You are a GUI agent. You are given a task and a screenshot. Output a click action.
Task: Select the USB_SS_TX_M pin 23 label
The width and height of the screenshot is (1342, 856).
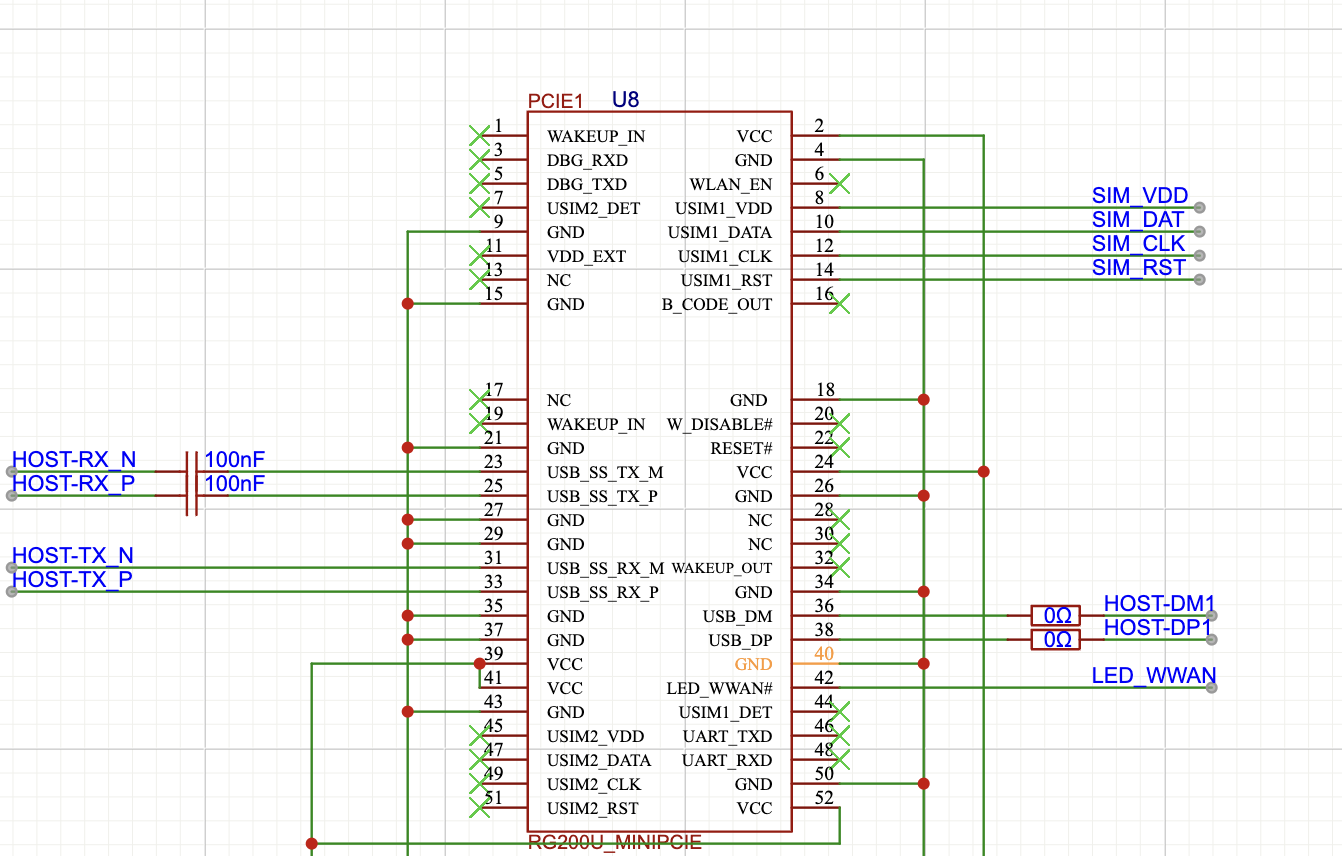pyautogui.click(x=605, y=472)
